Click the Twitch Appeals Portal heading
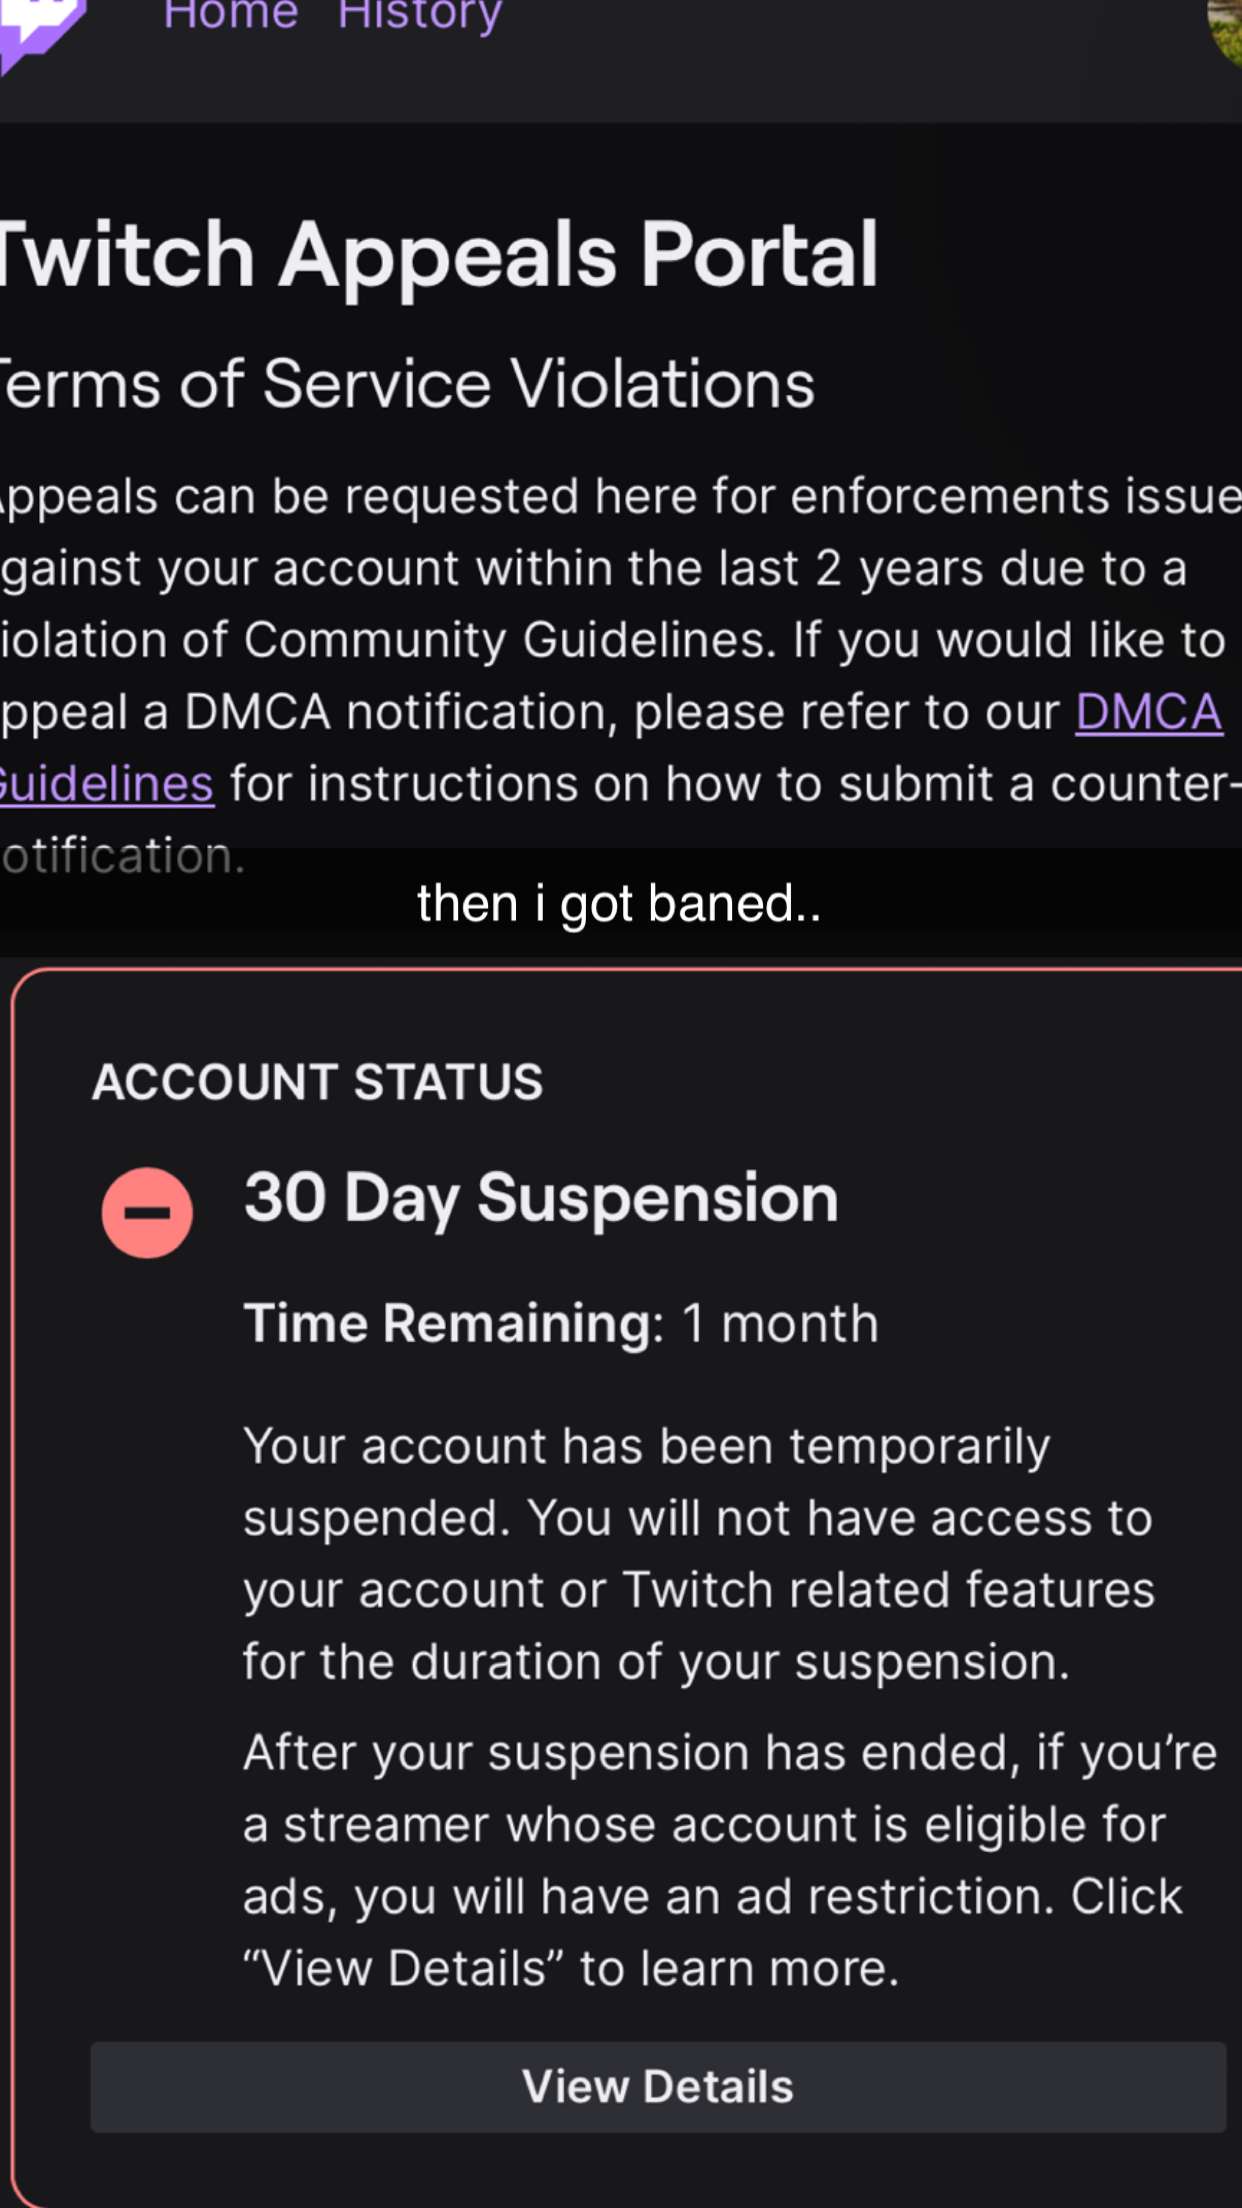The height and width of the screenshot is (2208, 1242). 438,255
